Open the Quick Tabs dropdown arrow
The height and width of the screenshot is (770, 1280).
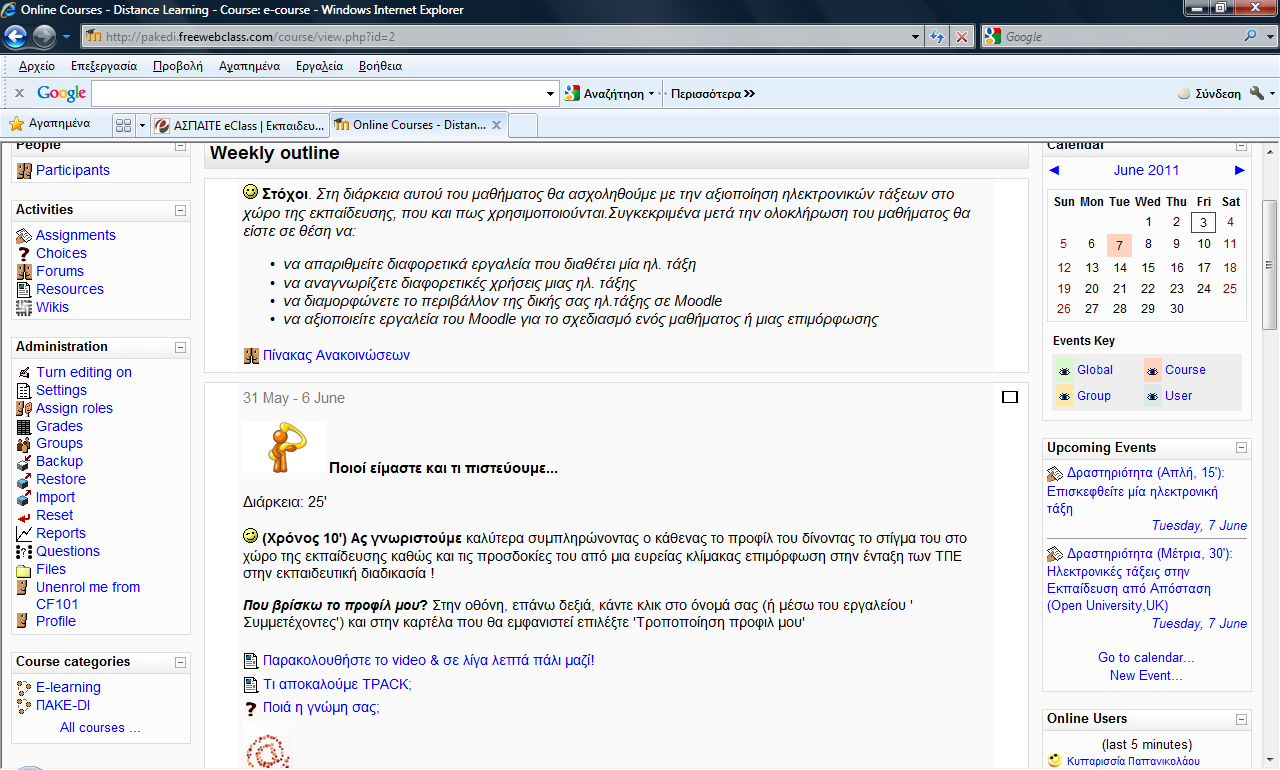(x=142, y=125)
